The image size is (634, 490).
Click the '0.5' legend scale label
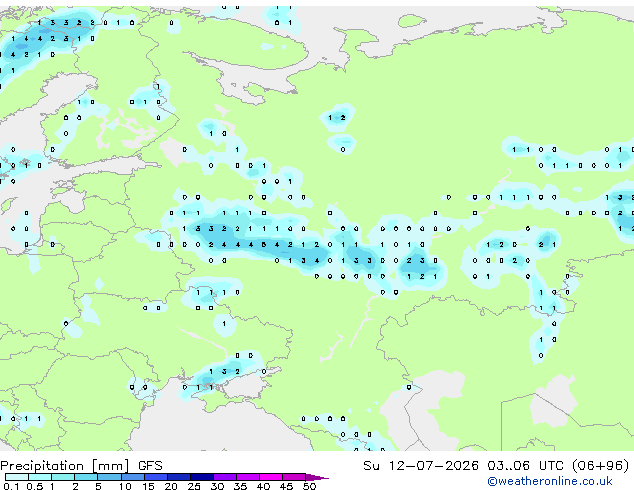tap(34, 486)
